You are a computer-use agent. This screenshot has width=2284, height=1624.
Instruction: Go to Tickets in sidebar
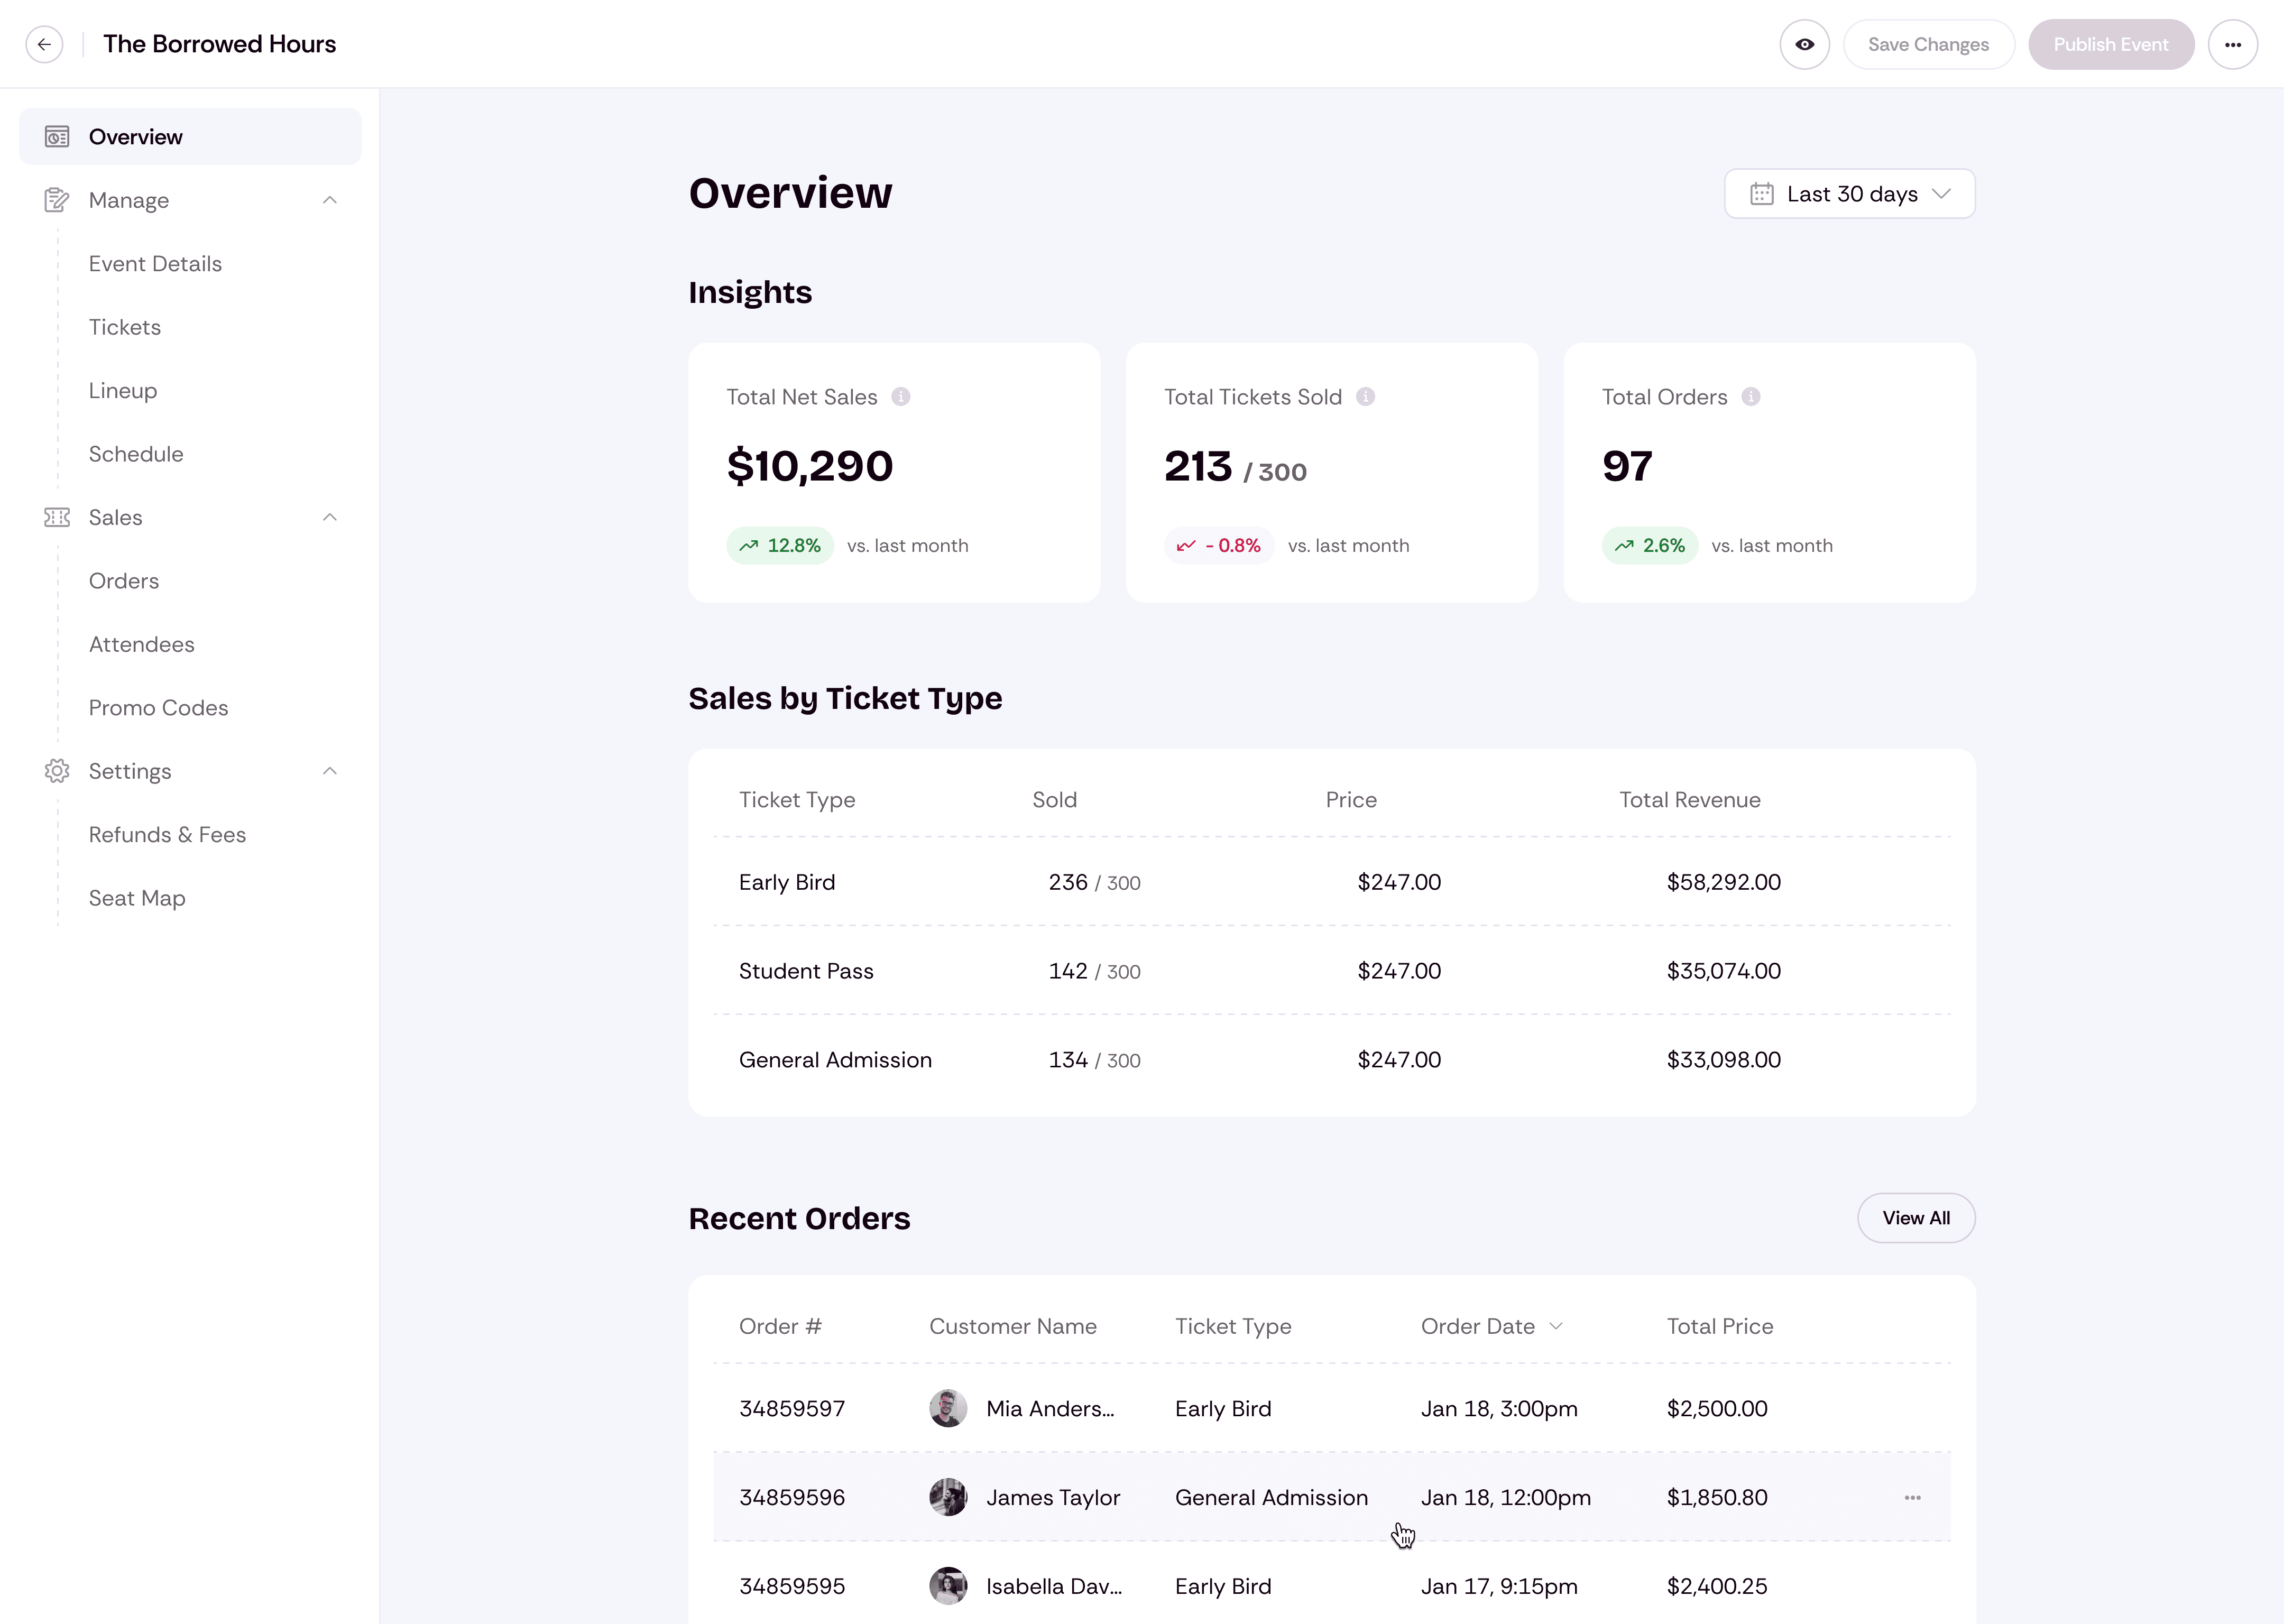coord(125,327)
